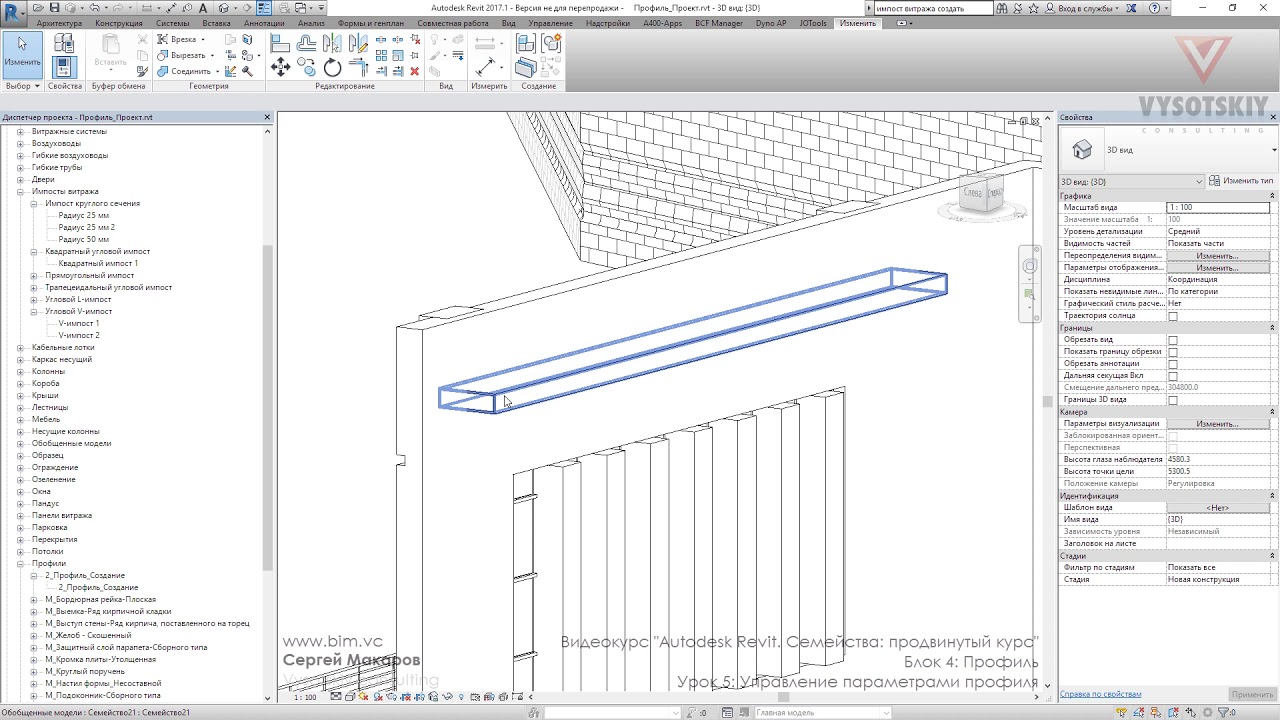Collapse the Импосты витража tree node

click(20, 192)
